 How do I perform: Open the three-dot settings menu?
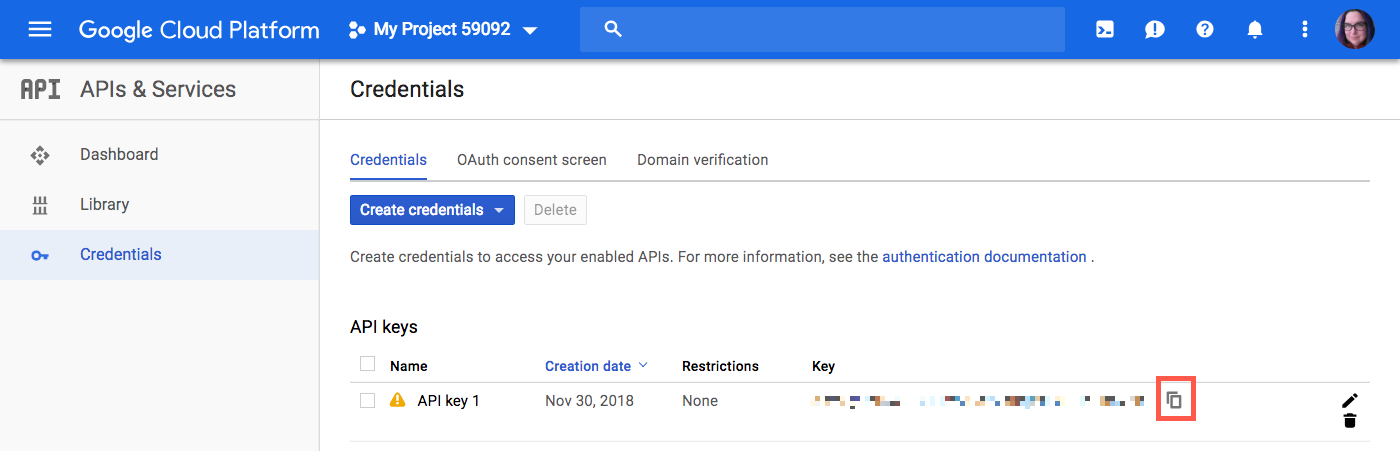coord(1305,29)
